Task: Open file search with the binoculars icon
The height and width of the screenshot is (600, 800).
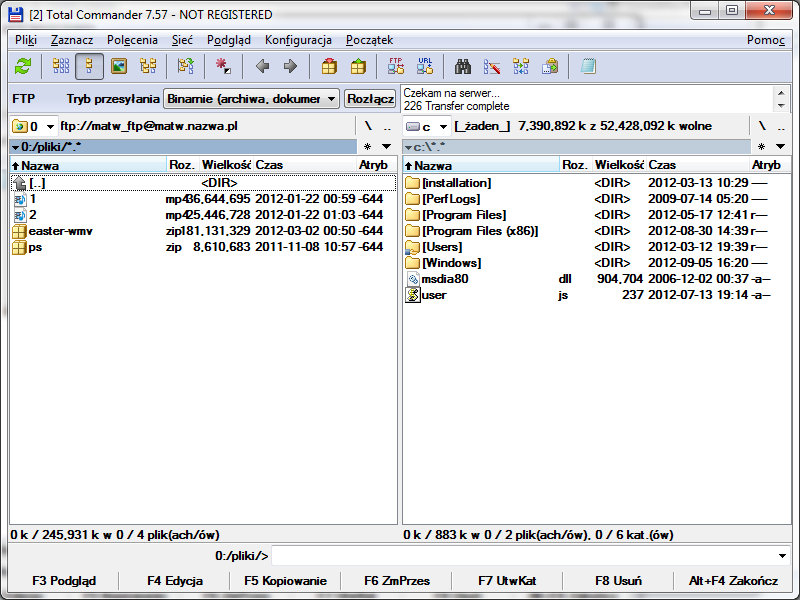Action: (463, 66)
